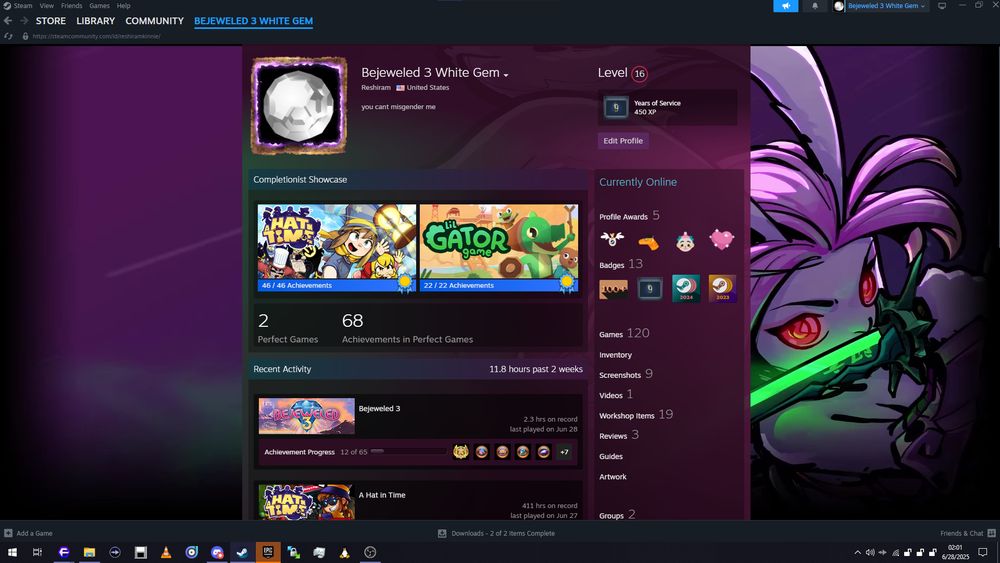Open the Artwork link
This screenshot has height=563, width=1000.
pos(613,477)
